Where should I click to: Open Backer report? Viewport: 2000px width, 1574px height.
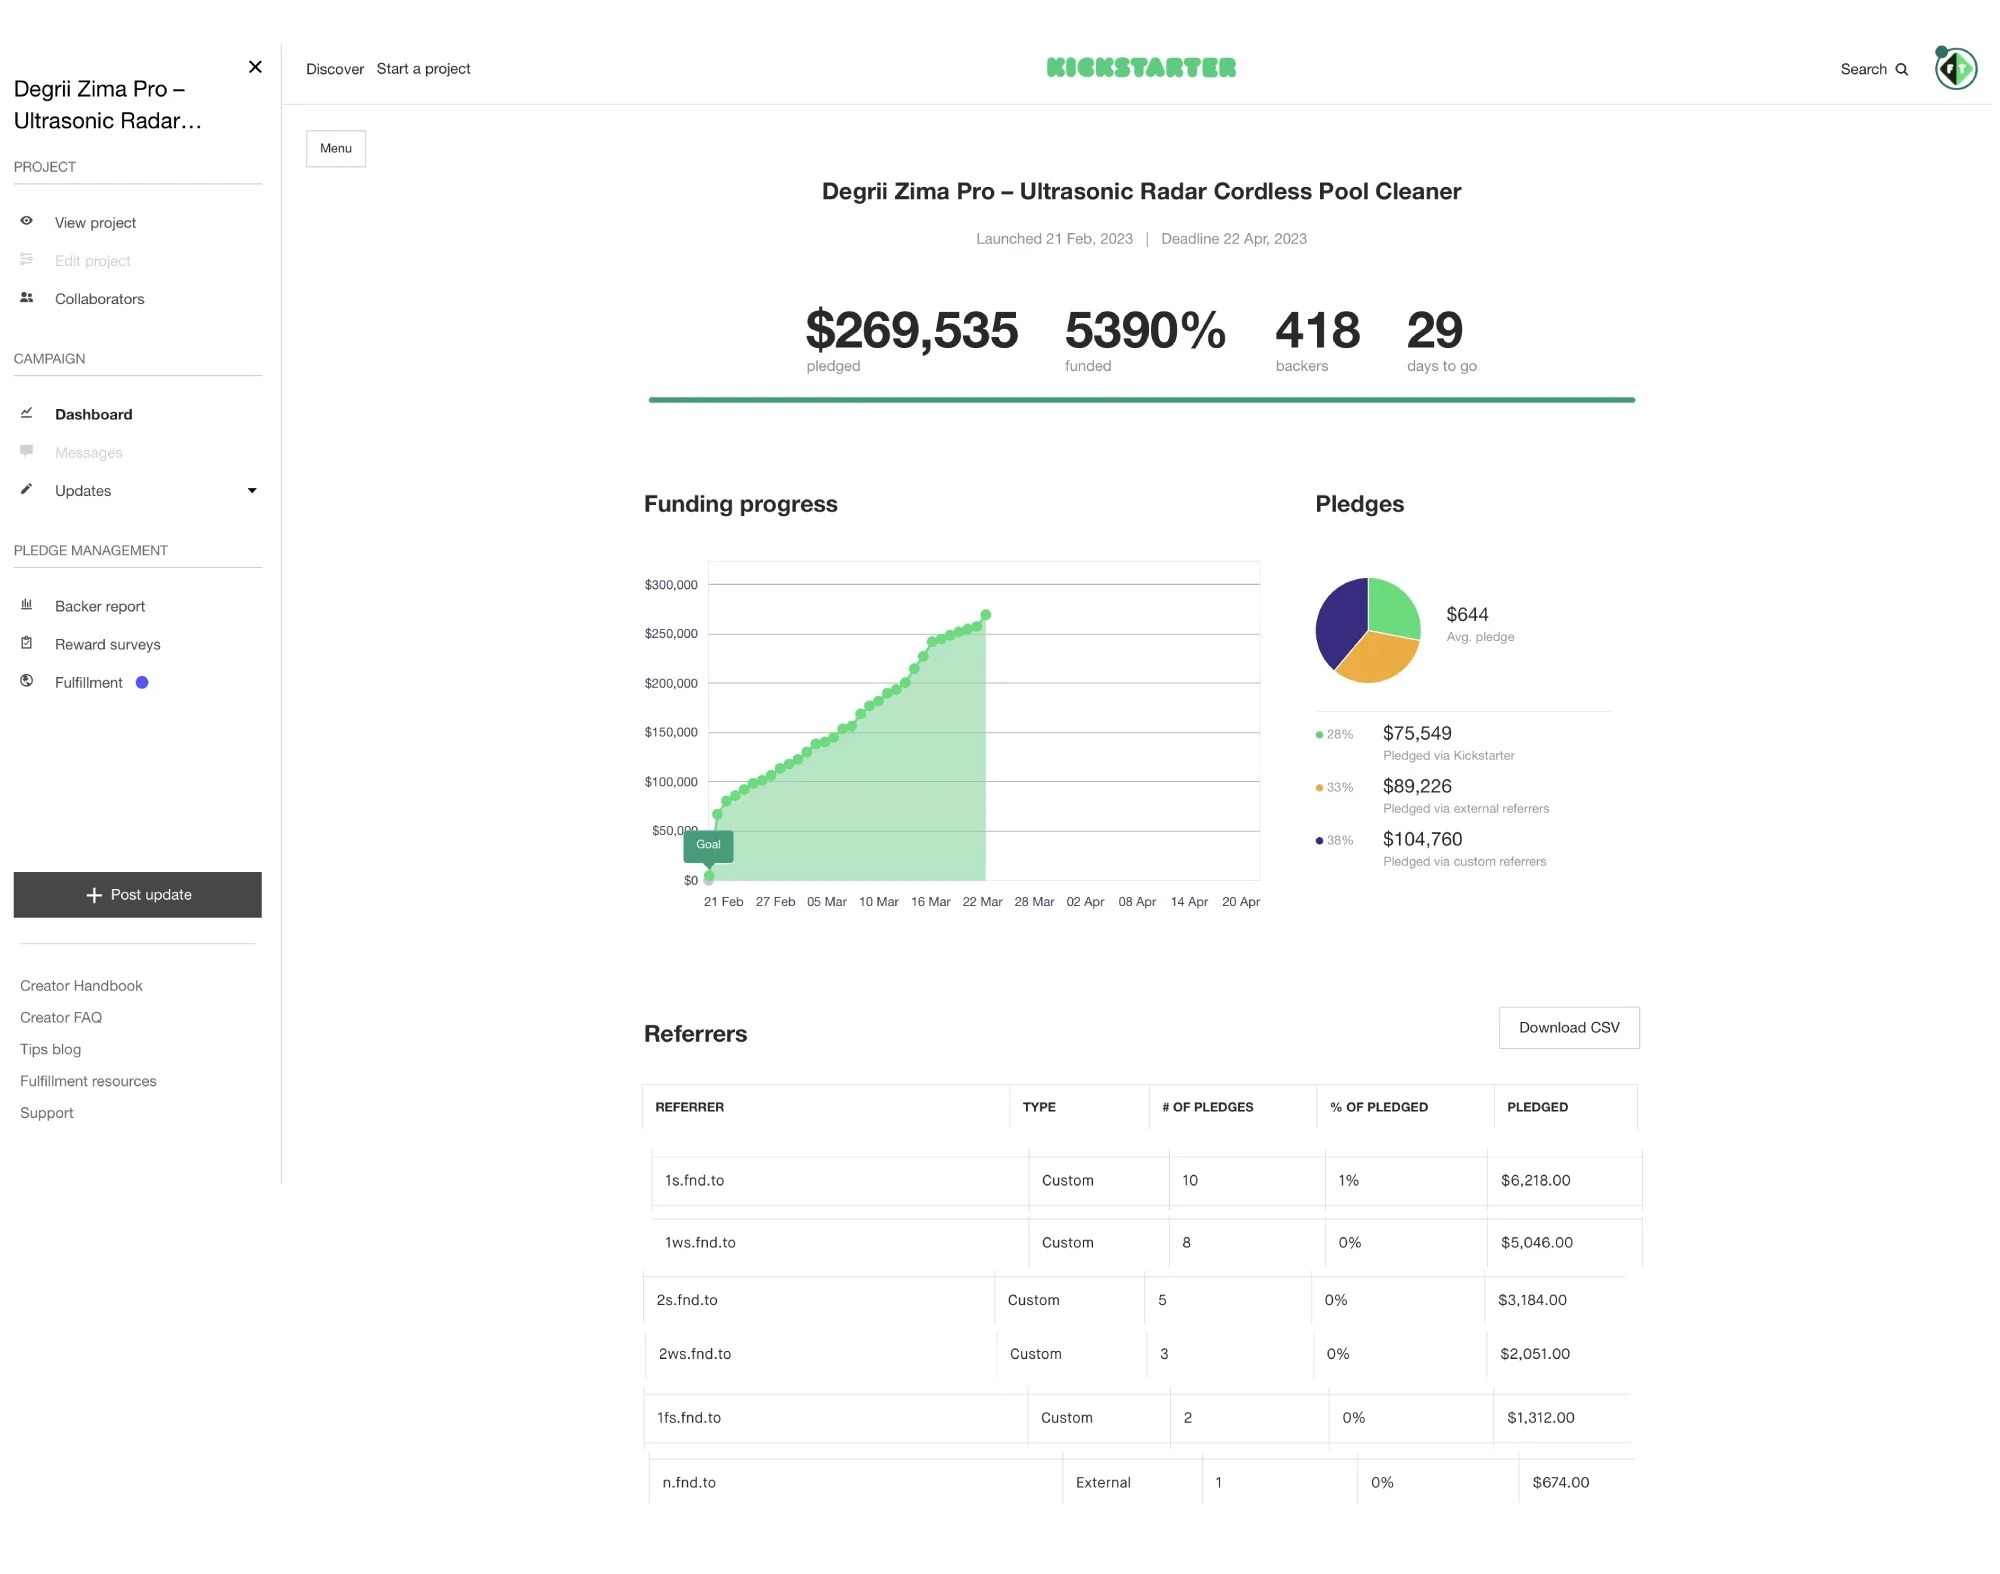click(x=100, y=607)
